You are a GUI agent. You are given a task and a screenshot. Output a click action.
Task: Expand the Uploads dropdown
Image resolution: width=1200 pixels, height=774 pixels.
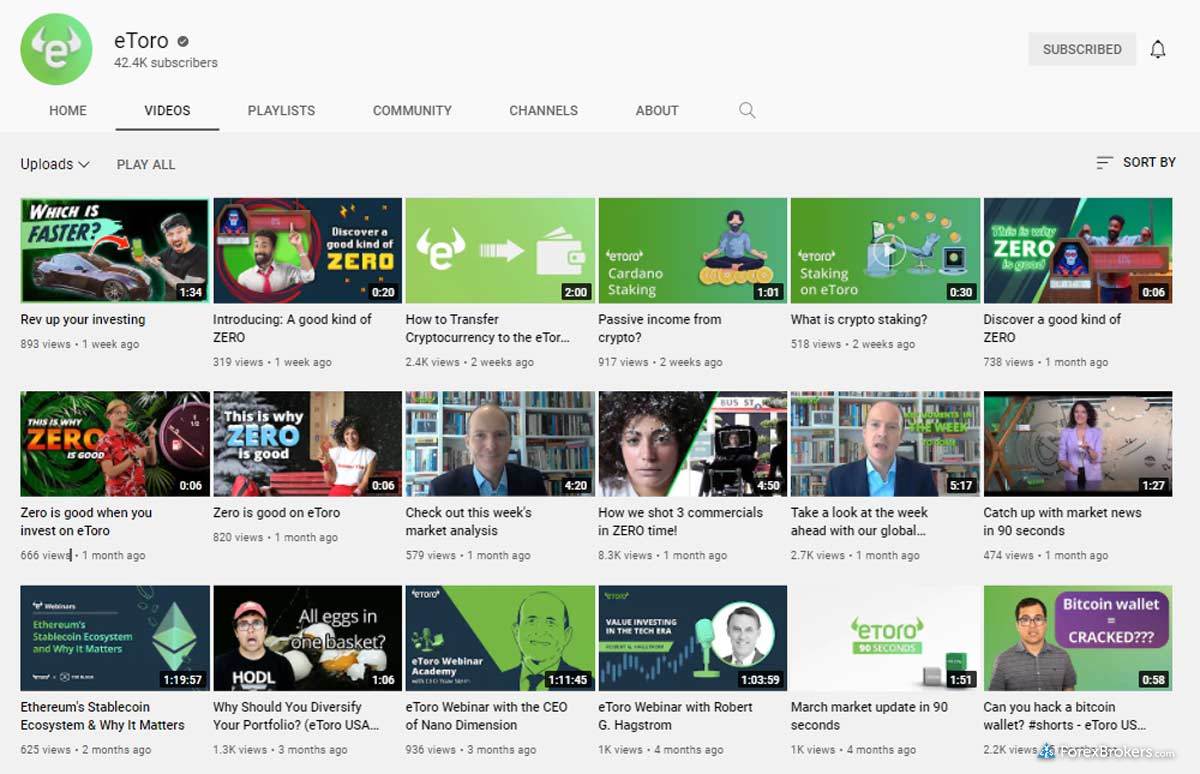pos(55,164)
